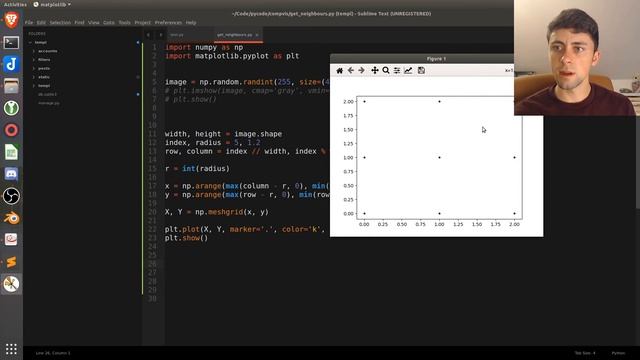Switch to the first inactive .py tab

[x=177, y=35]
